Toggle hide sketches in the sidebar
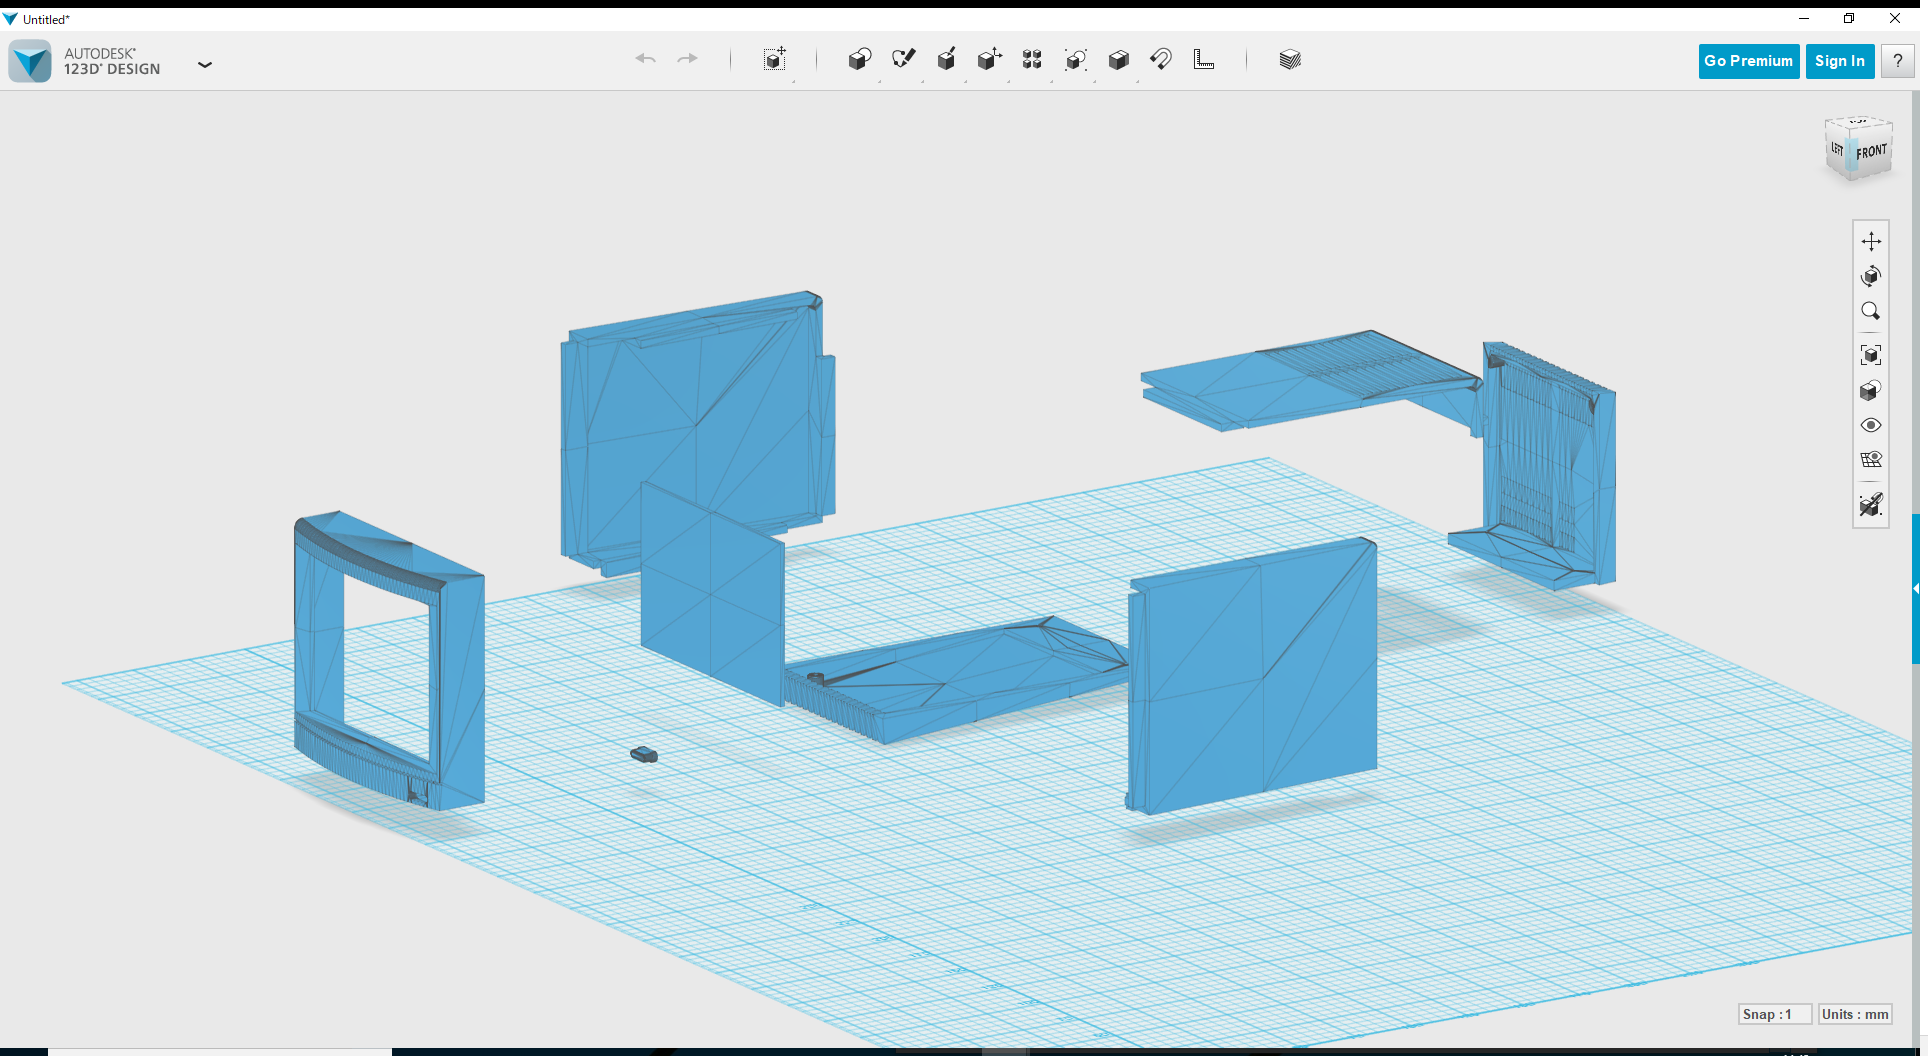 [x=1871, y=505]
